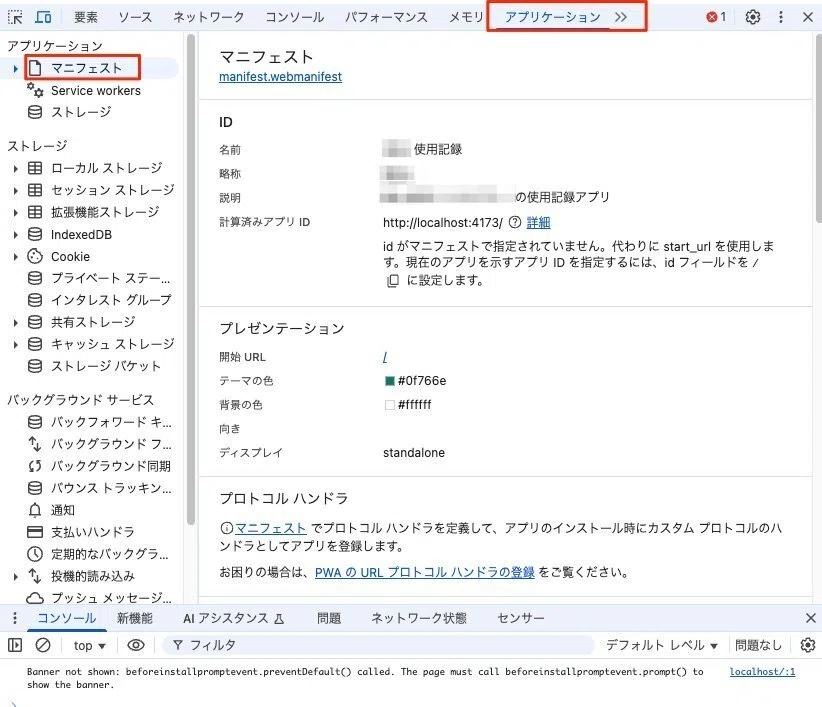Switch to the ソース tab
This screenshot has height=707, width=822.
pos(135,17)
